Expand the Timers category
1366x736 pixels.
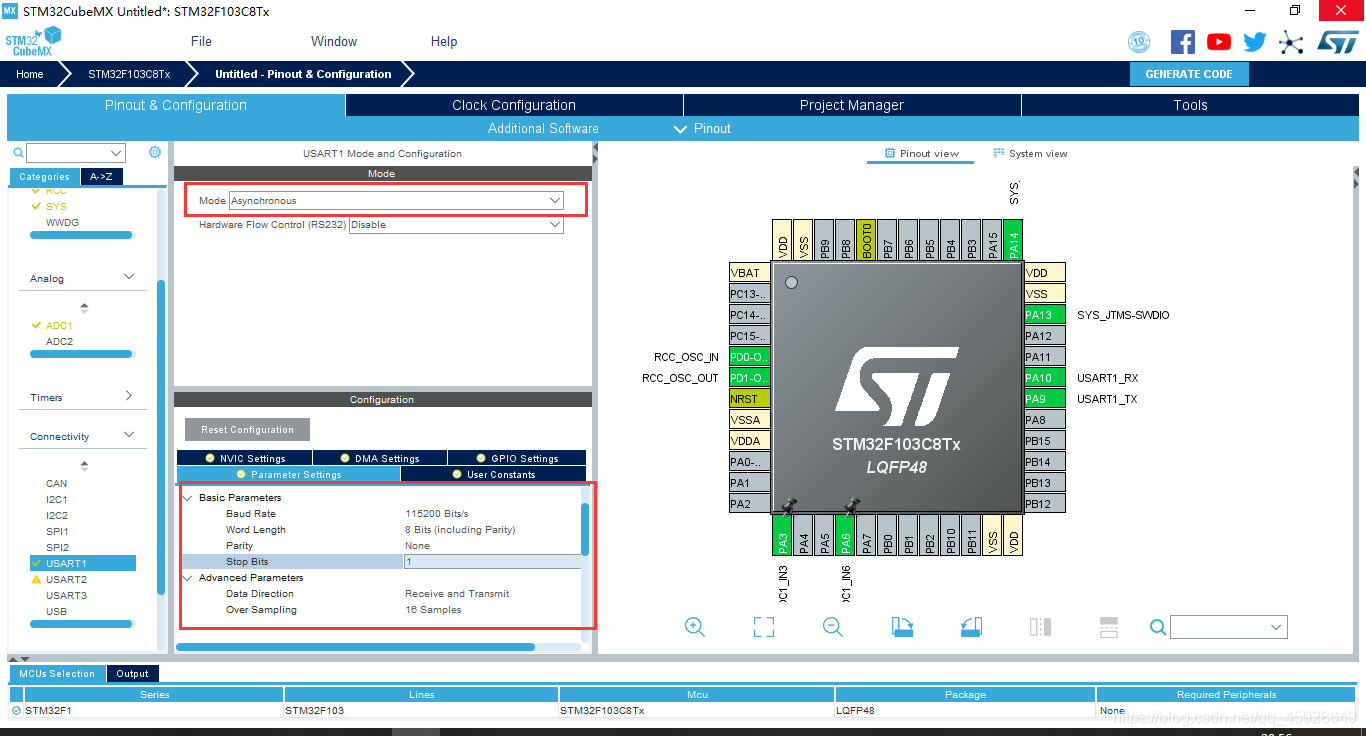pyautogui.click(x=129, y=396)
